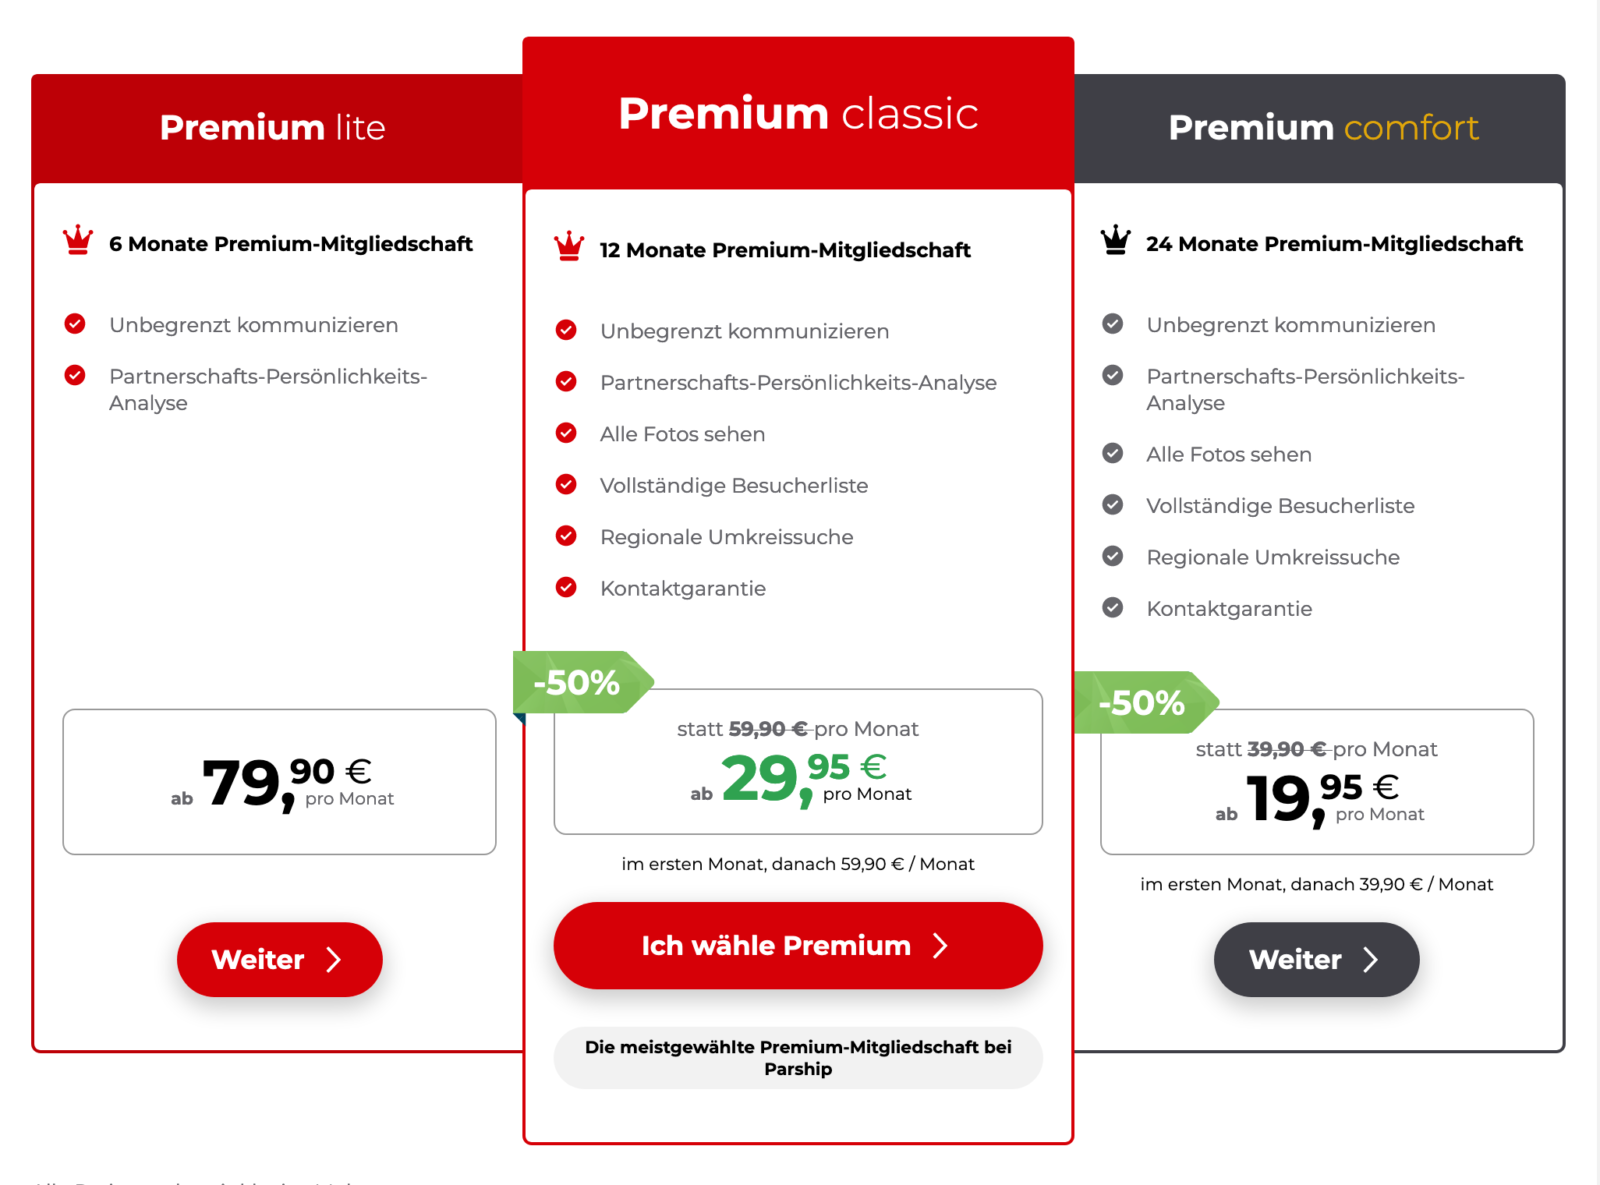Click the gray checkmark beside Alle Fotos sehen
1600x1185 pixels.
coord(1112,453)
